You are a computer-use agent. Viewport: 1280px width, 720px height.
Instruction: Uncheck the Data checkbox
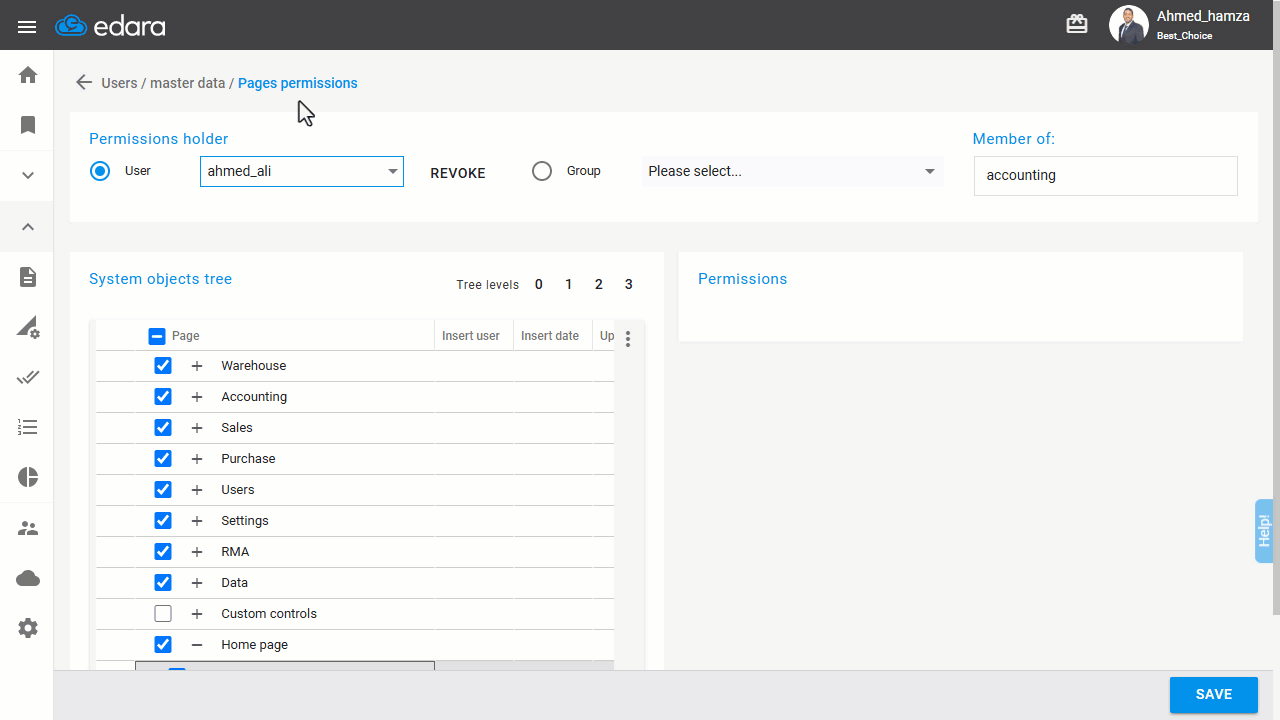[163, 583]
